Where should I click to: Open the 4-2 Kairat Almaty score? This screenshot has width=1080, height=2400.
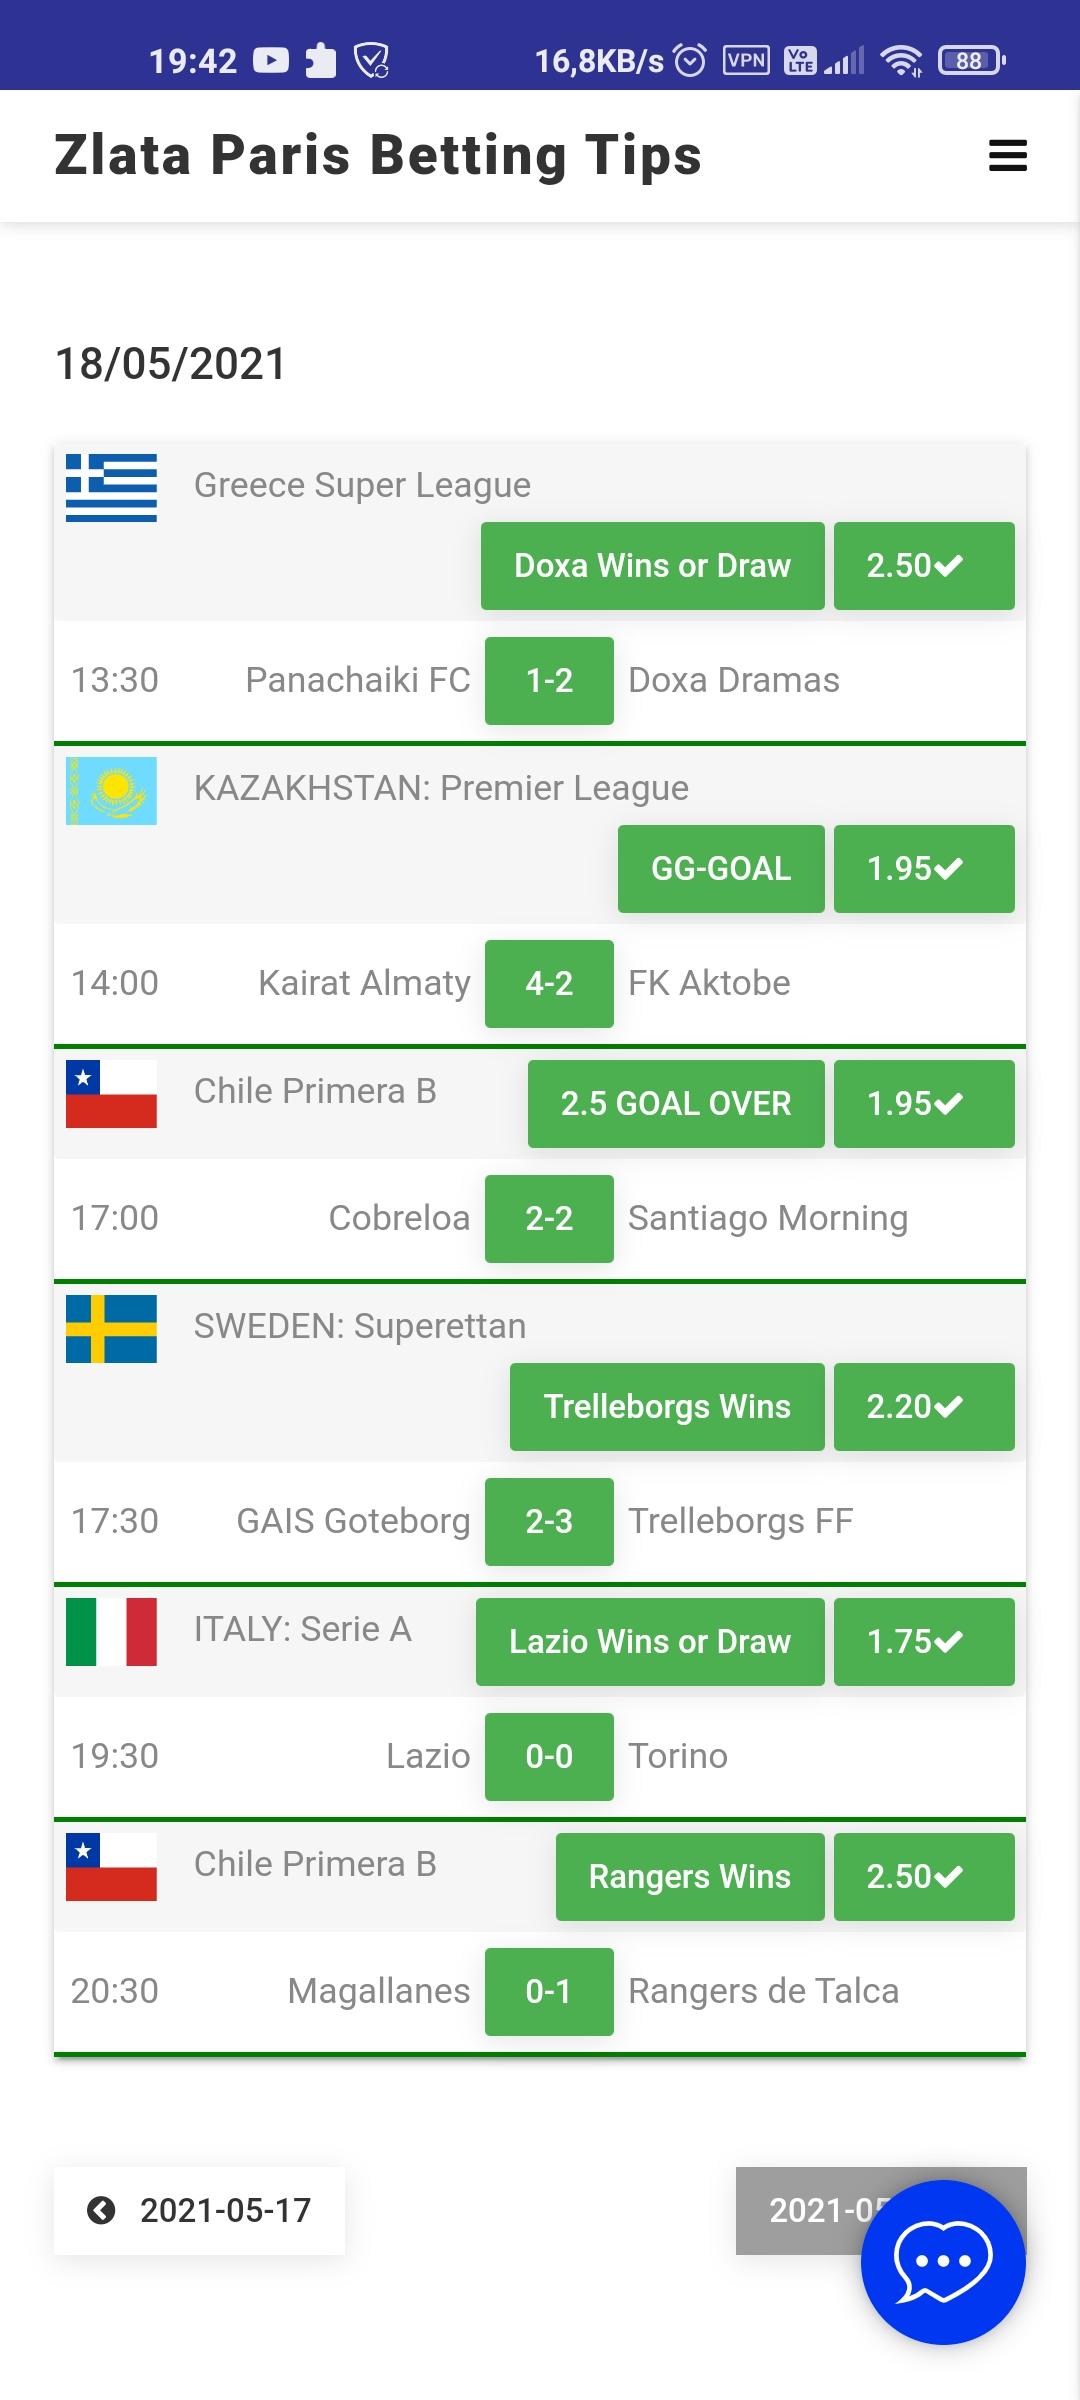tap(549, 984)
